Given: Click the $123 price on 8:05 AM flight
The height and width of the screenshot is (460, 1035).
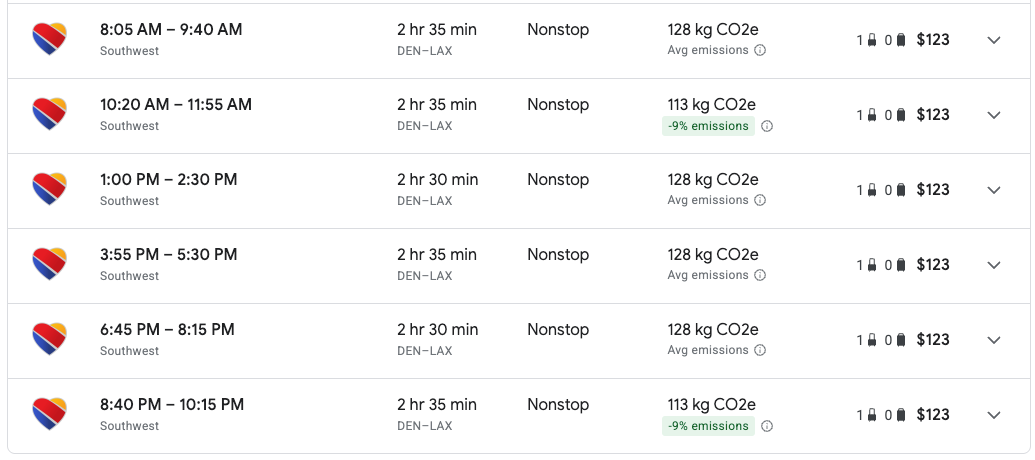Looking at the screenshot, I should click(x=933, y=40).
